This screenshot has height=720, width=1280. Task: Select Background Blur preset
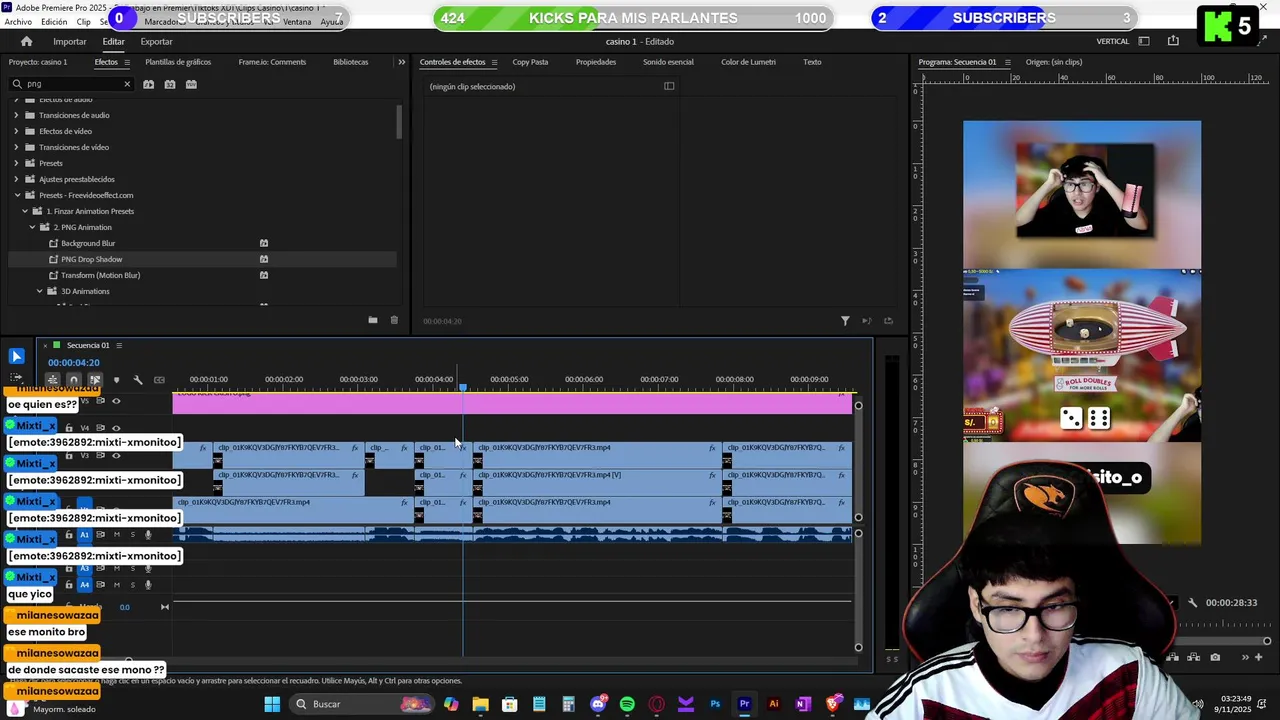[x=88, y=243]
